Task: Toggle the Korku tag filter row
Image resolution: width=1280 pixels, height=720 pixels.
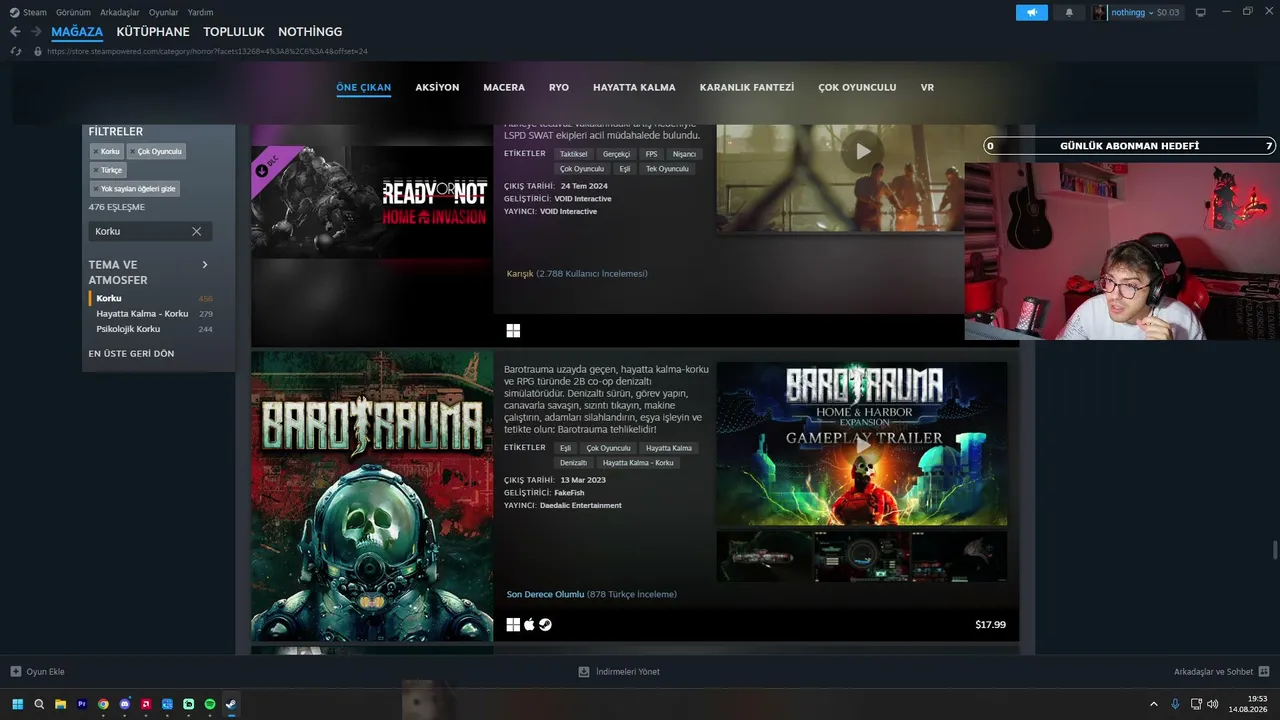Action: (x=152, y=298)
